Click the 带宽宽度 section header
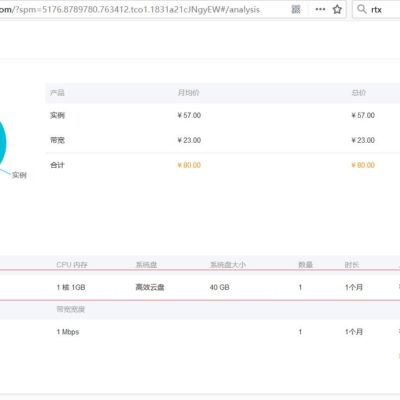 (71, 309)
